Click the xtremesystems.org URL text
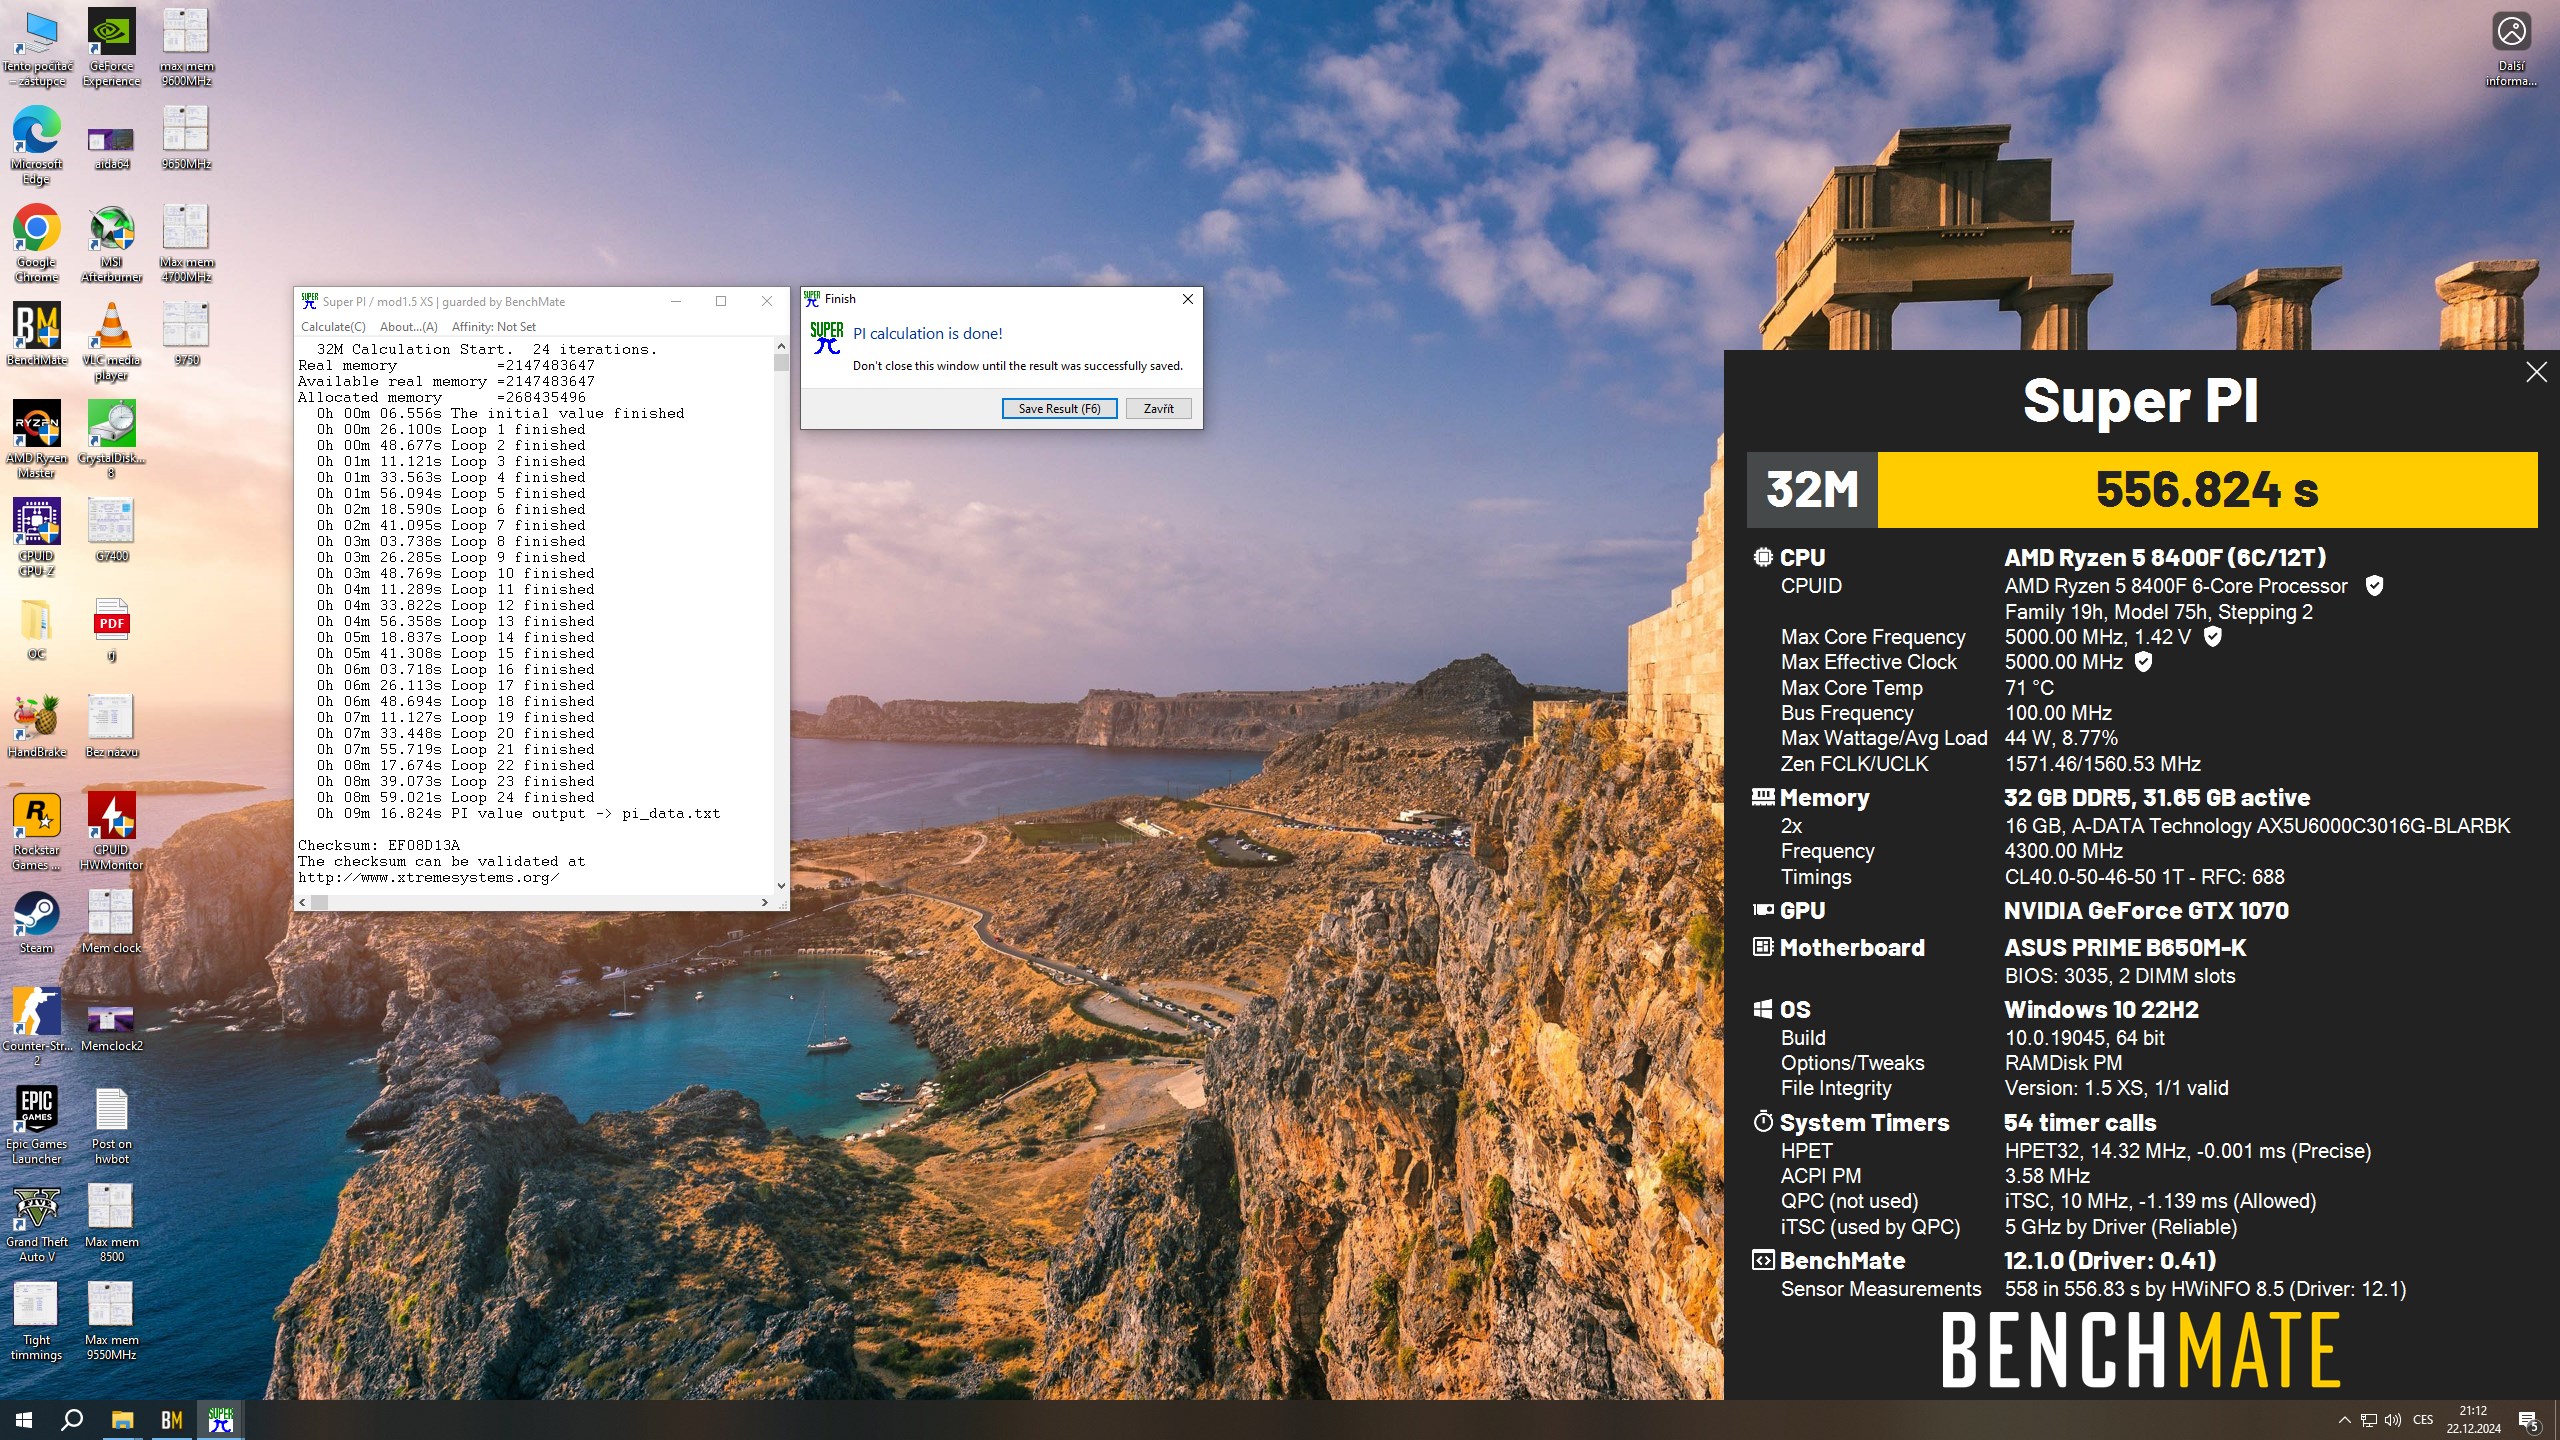 [x=428, y=877]
